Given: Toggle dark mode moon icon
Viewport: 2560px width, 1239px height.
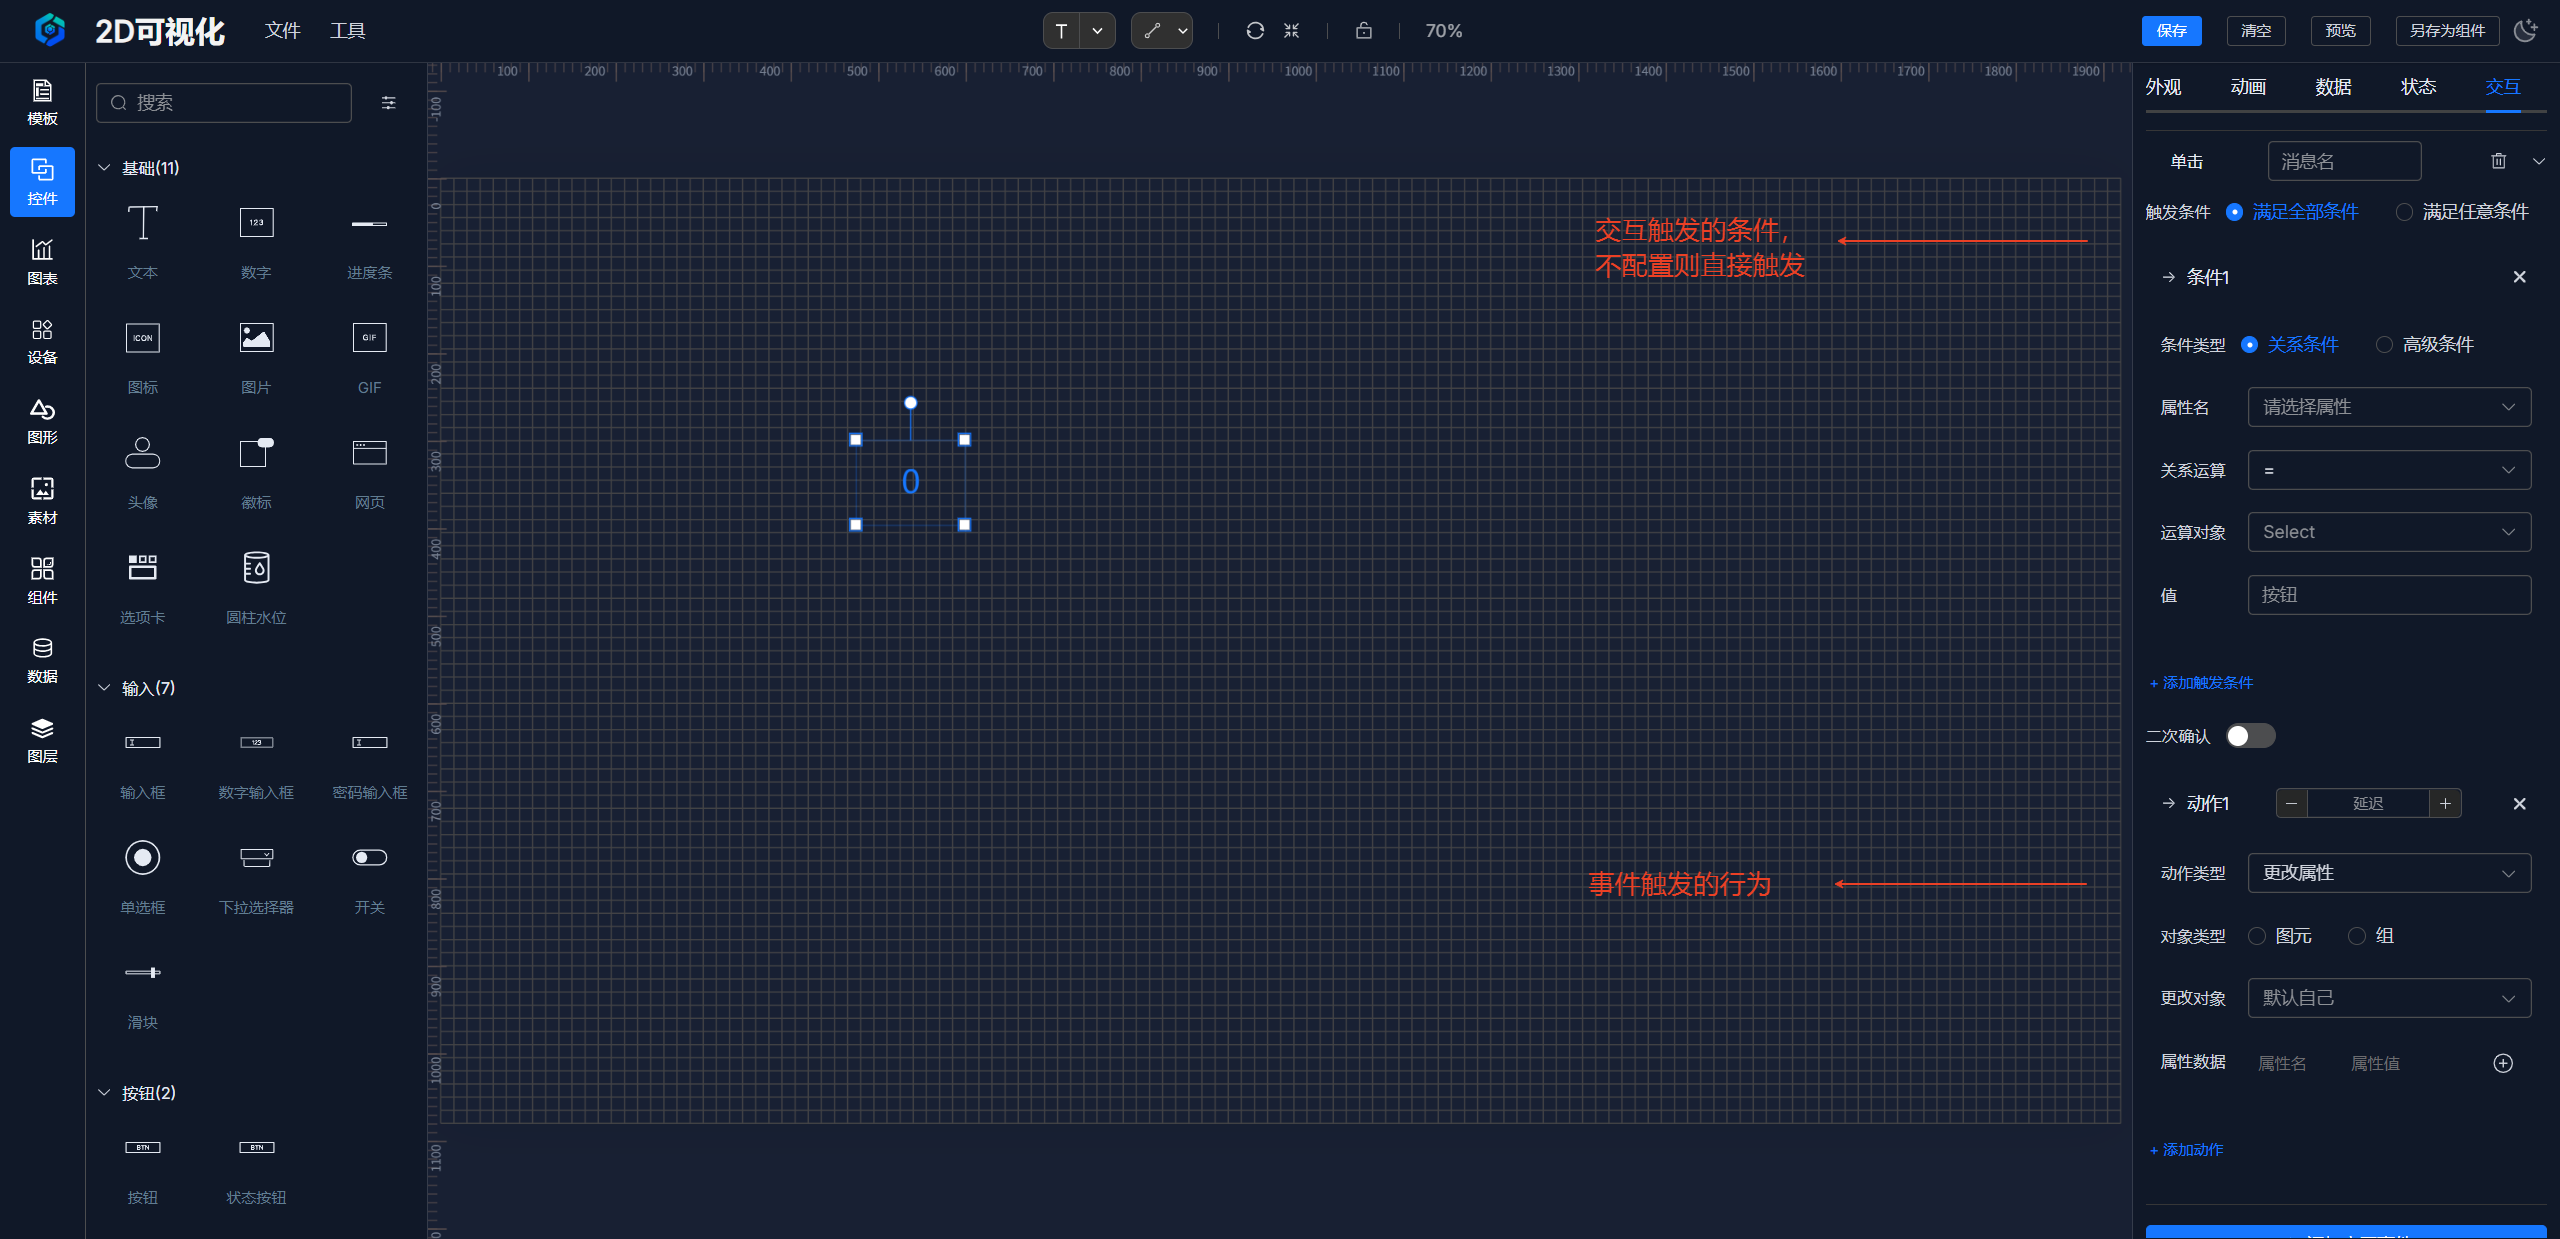Looking at the screenshot, I should [x=2526, y=31].
